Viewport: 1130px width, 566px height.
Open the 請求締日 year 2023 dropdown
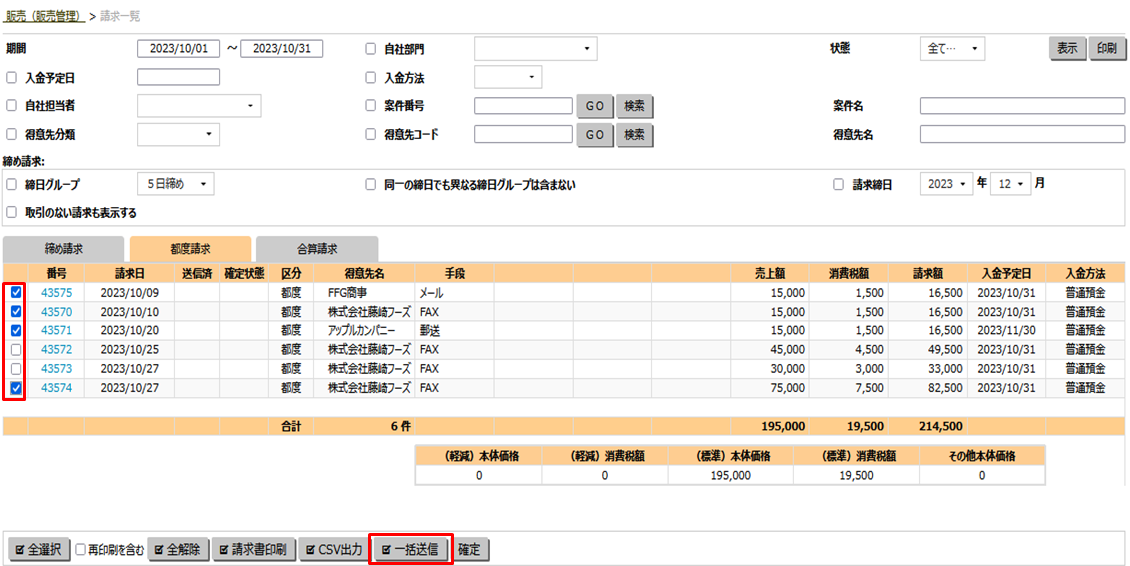pos(947,185)
